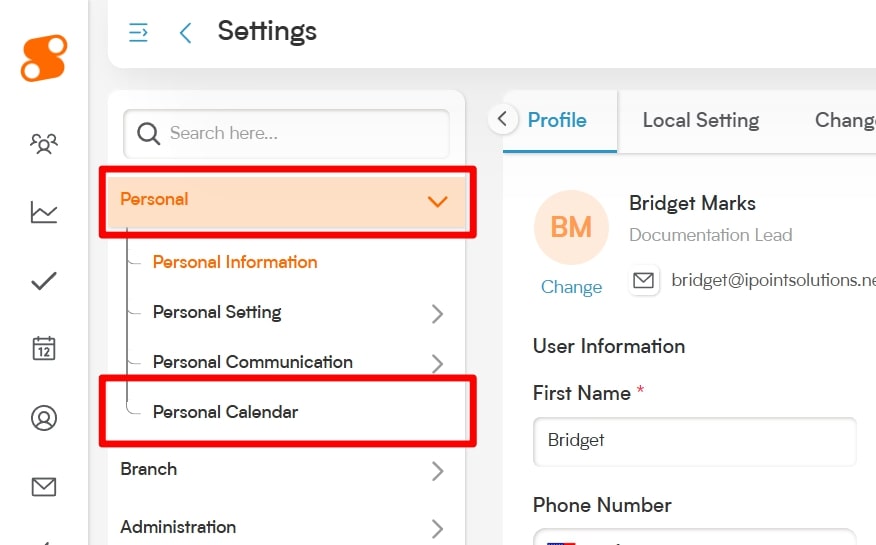Open the user account icon in sidebar

44,418
